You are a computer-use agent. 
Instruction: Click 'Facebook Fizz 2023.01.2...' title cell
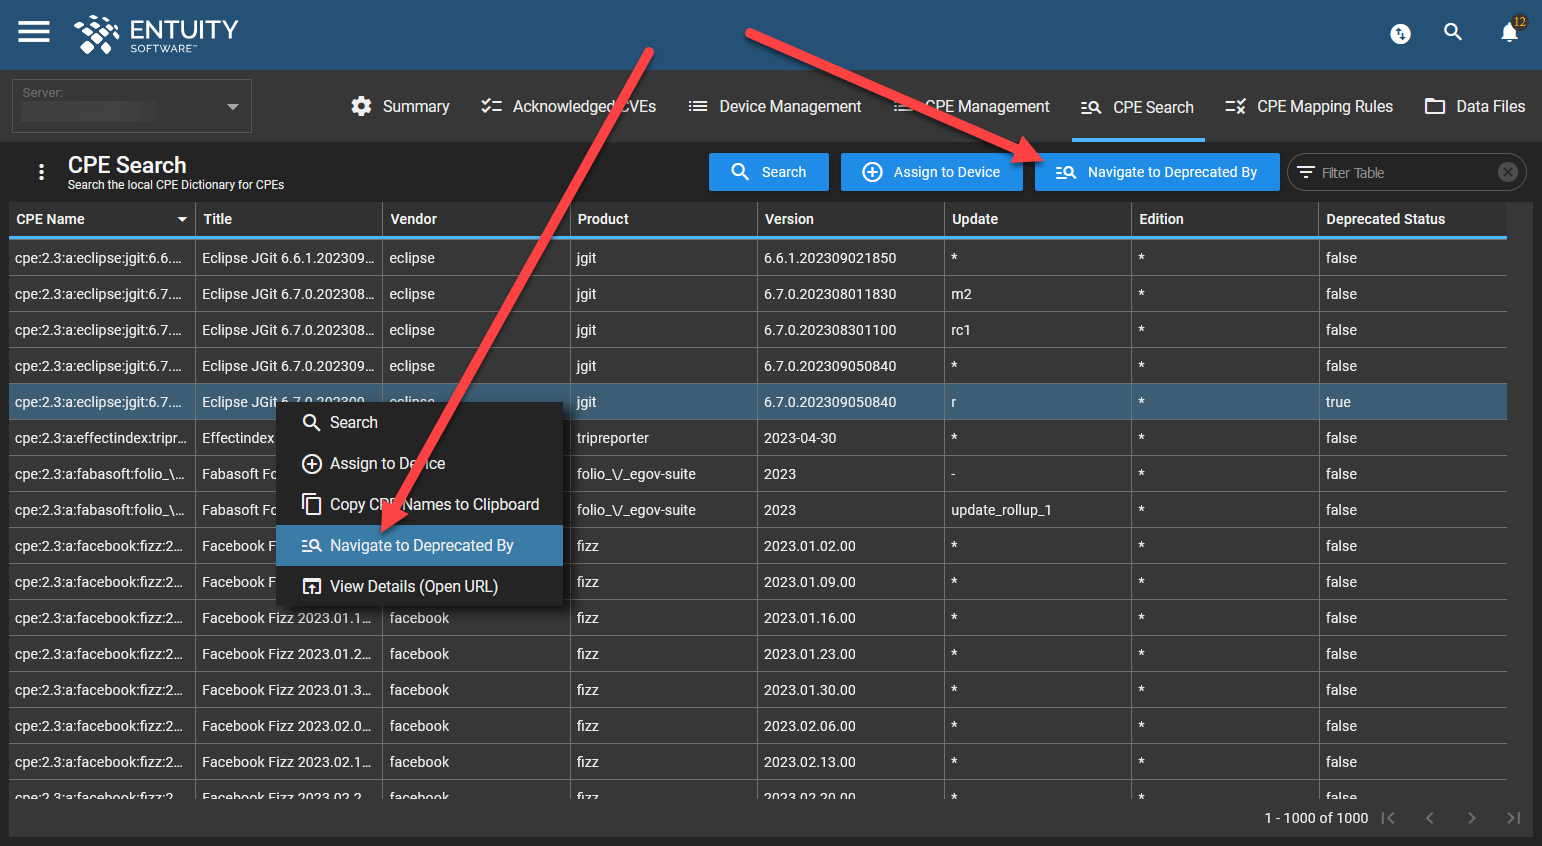click(x=288, y=654)
